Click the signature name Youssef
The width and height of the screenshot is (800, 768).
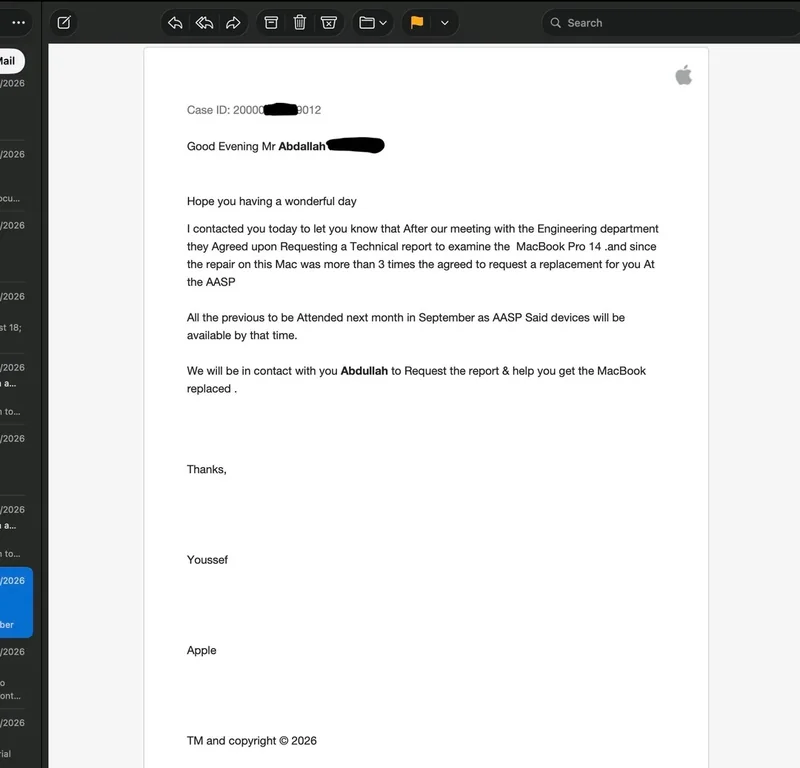[x=207, y=560]
